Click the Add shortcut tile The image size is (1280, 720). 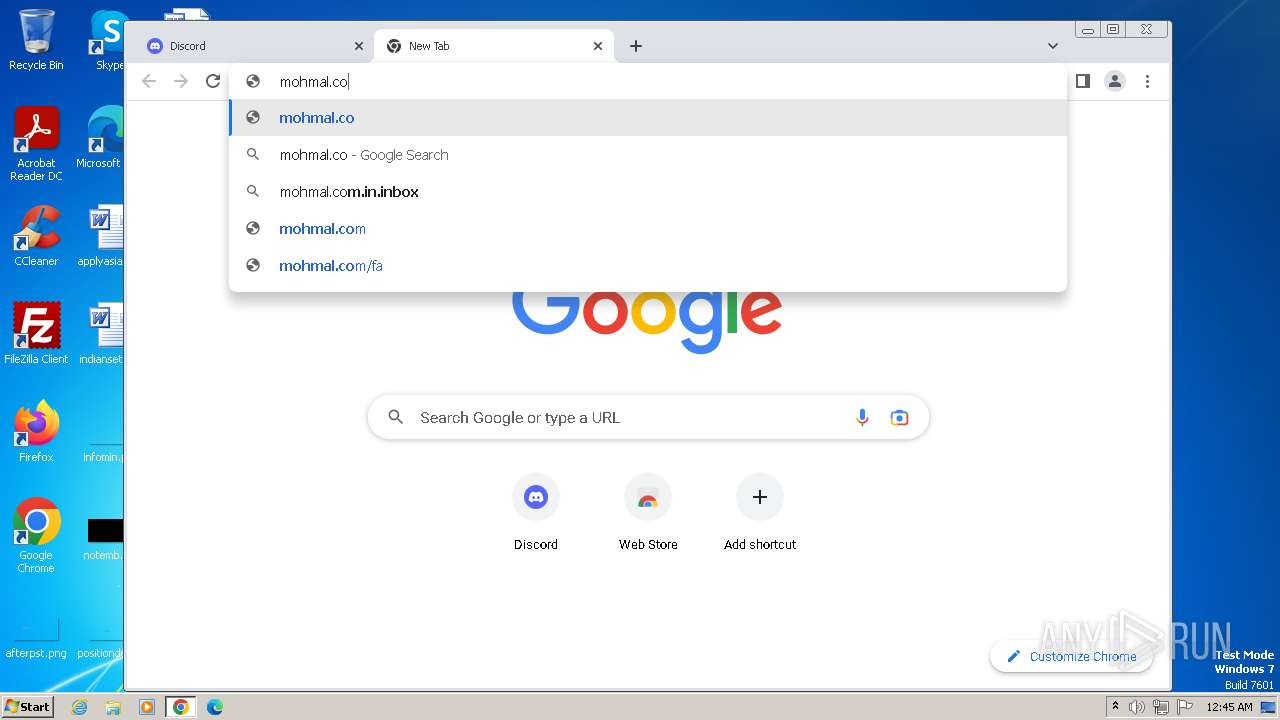coord(760,512)
